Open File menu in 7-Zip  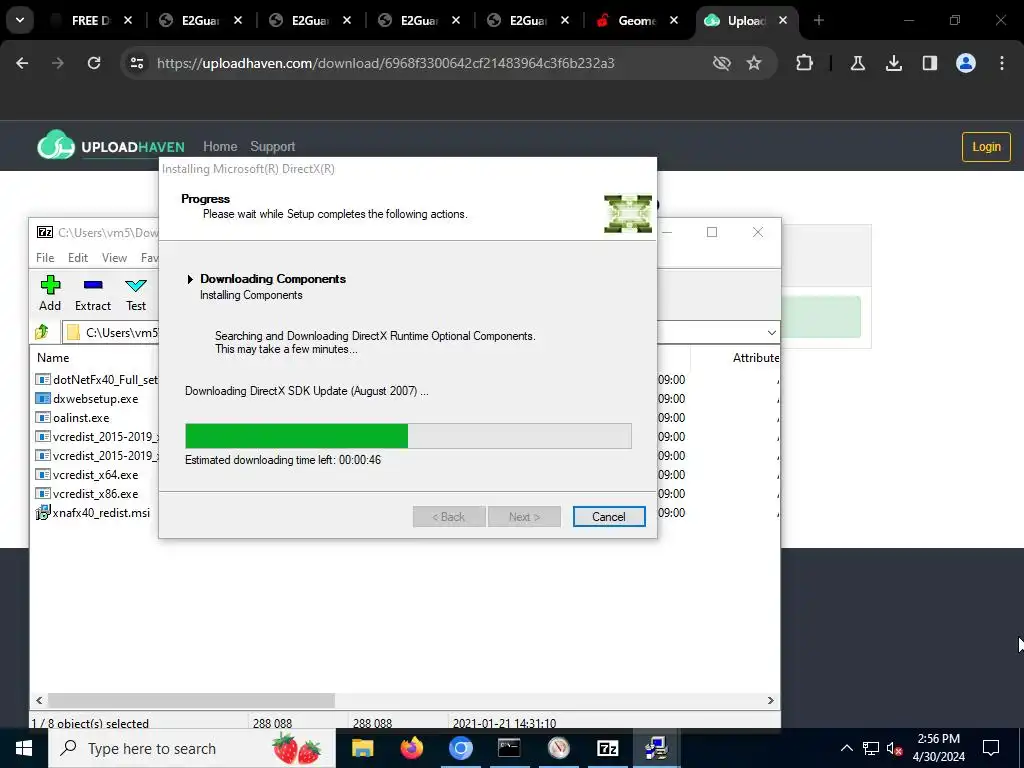click(x=45, y=257)
